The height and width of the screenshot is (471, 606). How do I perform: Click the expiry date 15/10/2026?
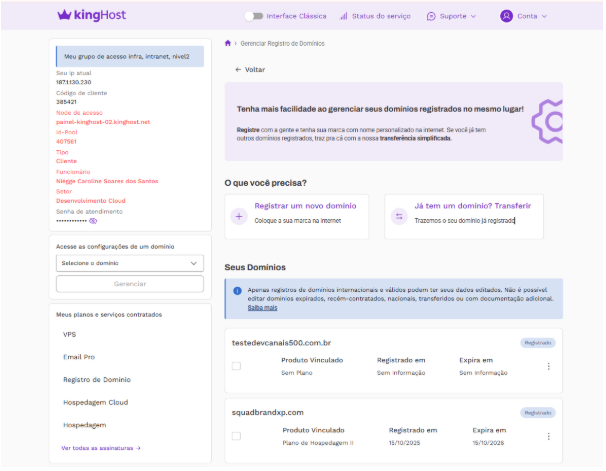tap(488, 443)
